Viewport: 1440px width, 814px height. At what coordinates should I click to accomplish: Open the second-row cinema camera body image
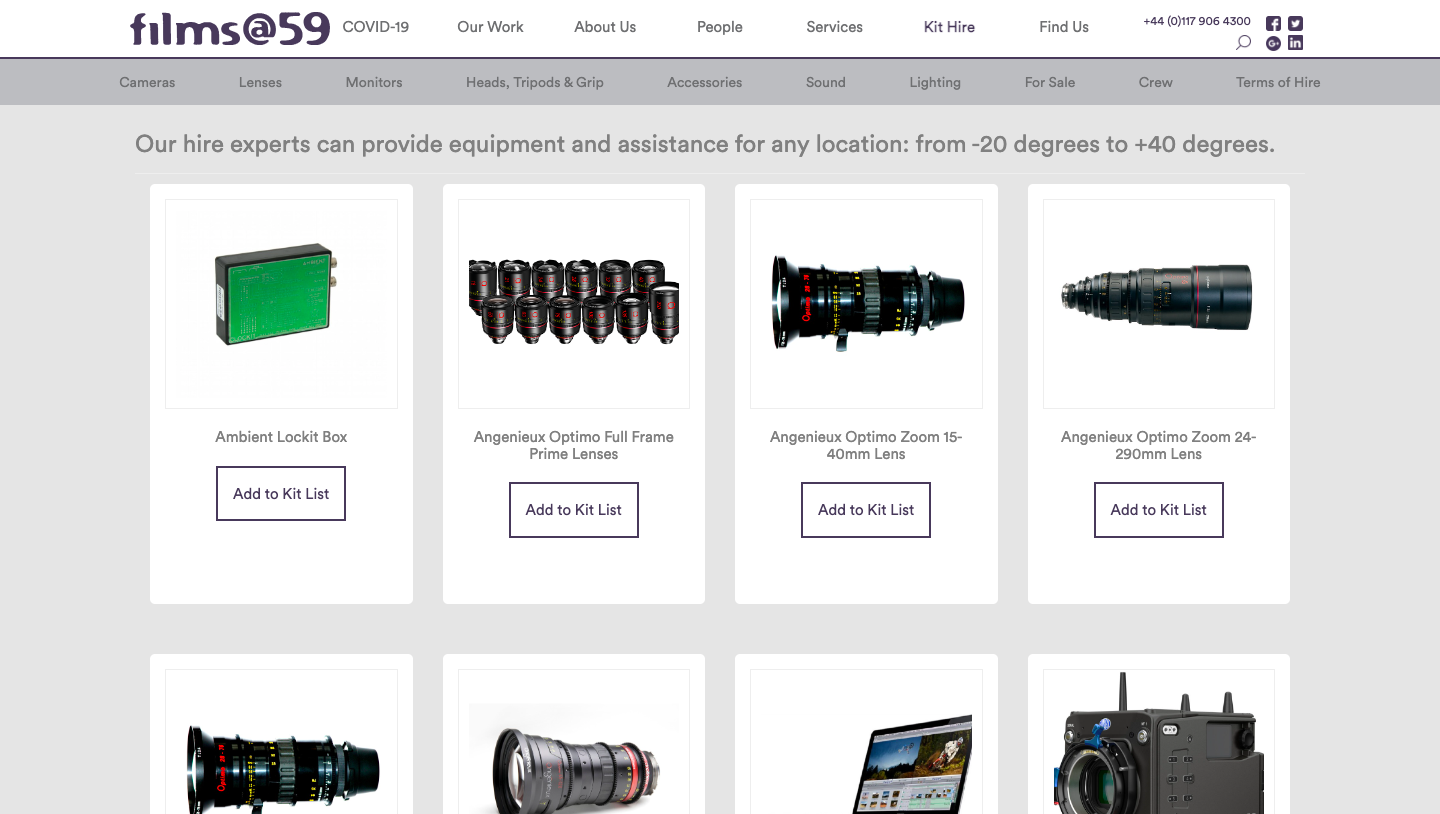click(1159, 742)
